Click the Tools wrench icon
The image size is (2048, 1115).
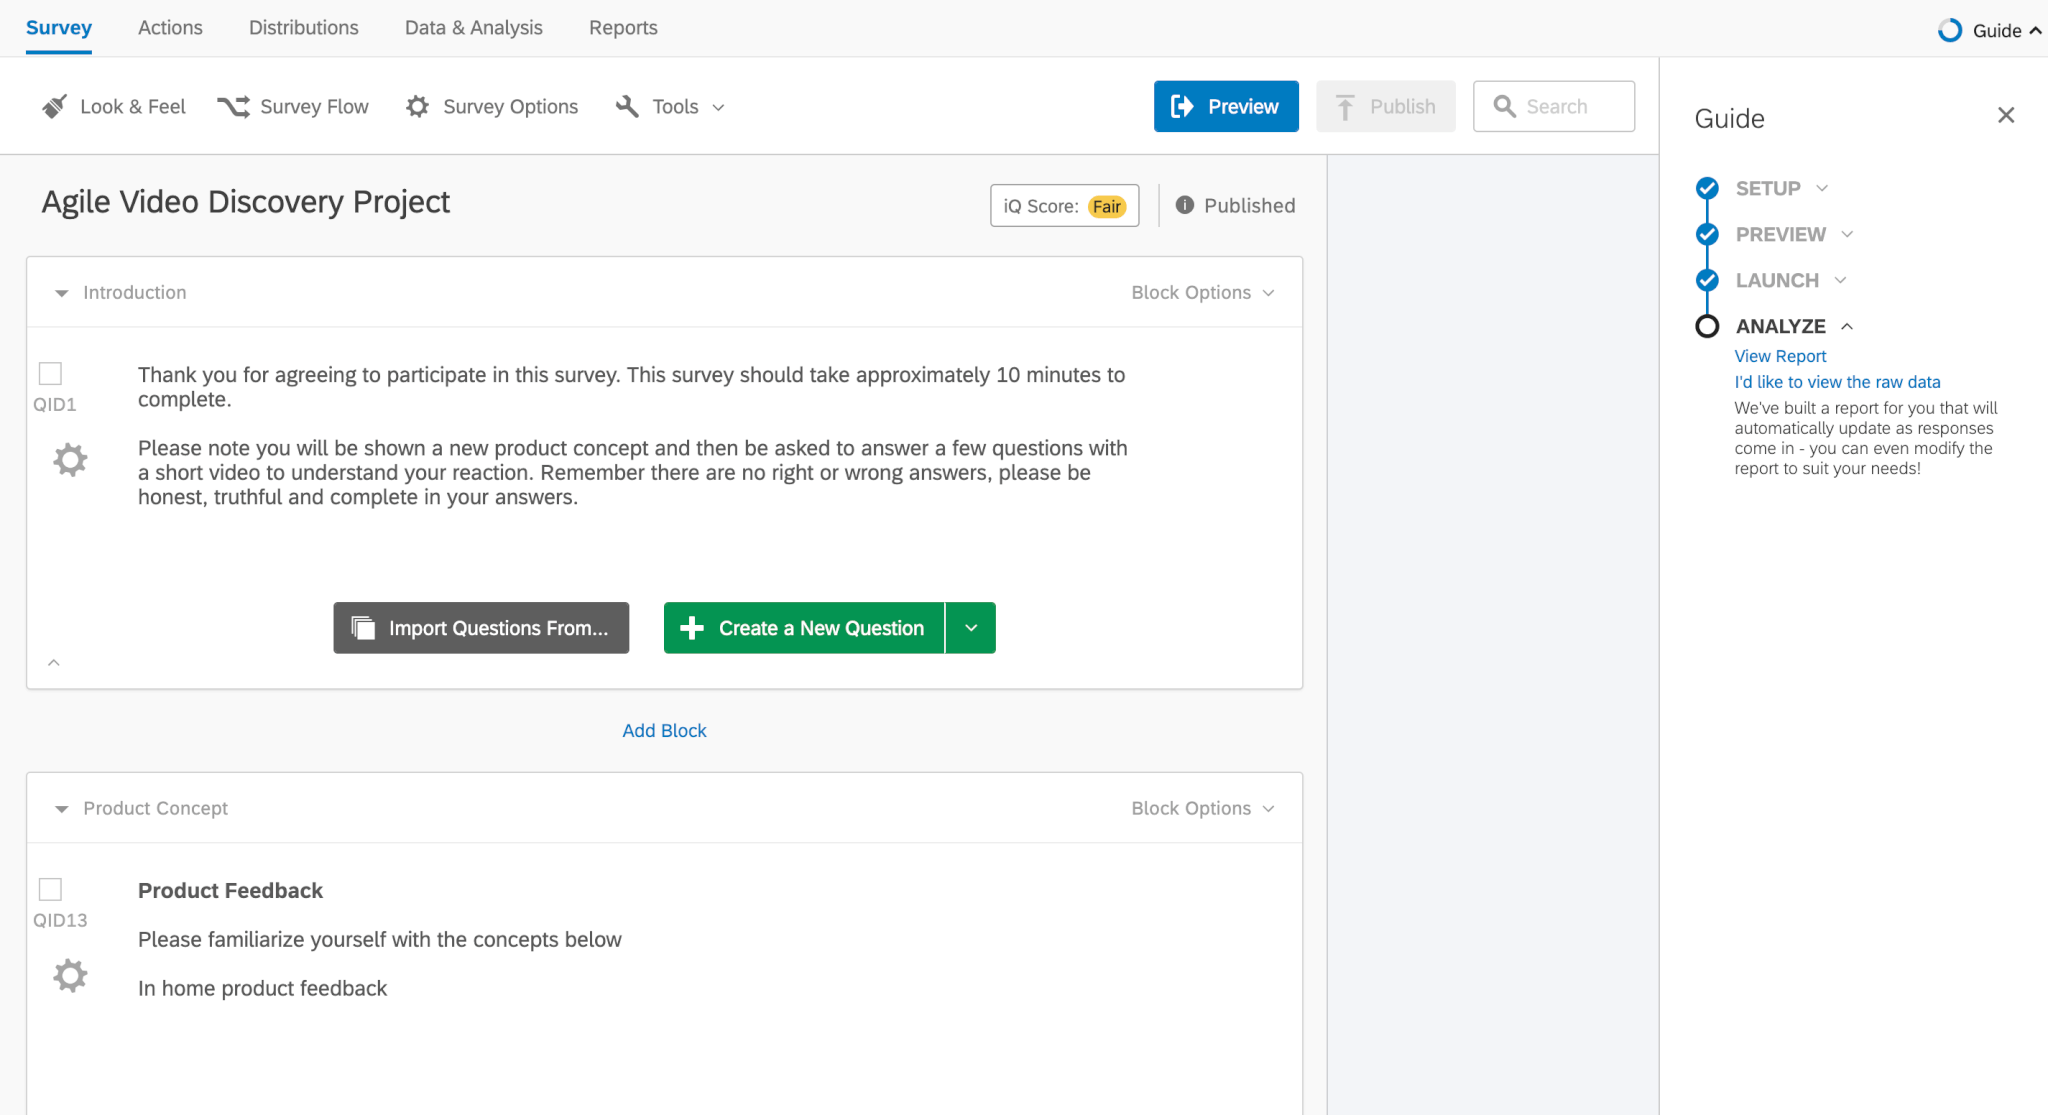coord(627,106)
